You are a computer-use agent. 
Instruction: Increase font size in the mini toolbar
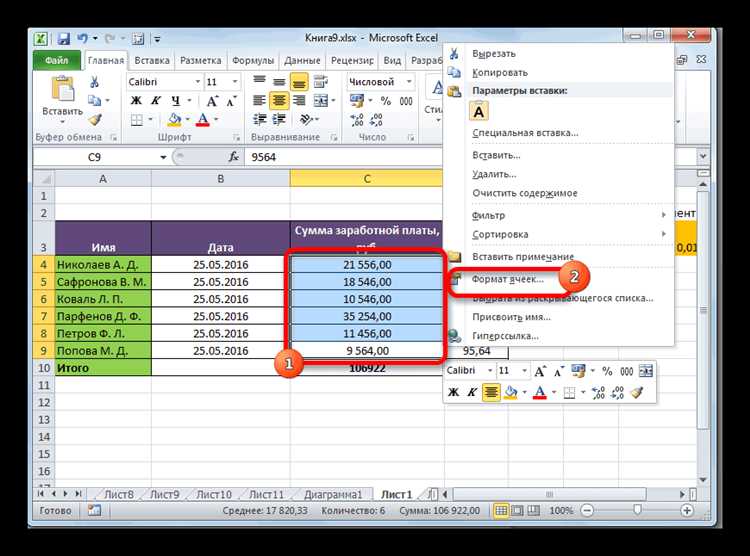[x=540, y=371]
